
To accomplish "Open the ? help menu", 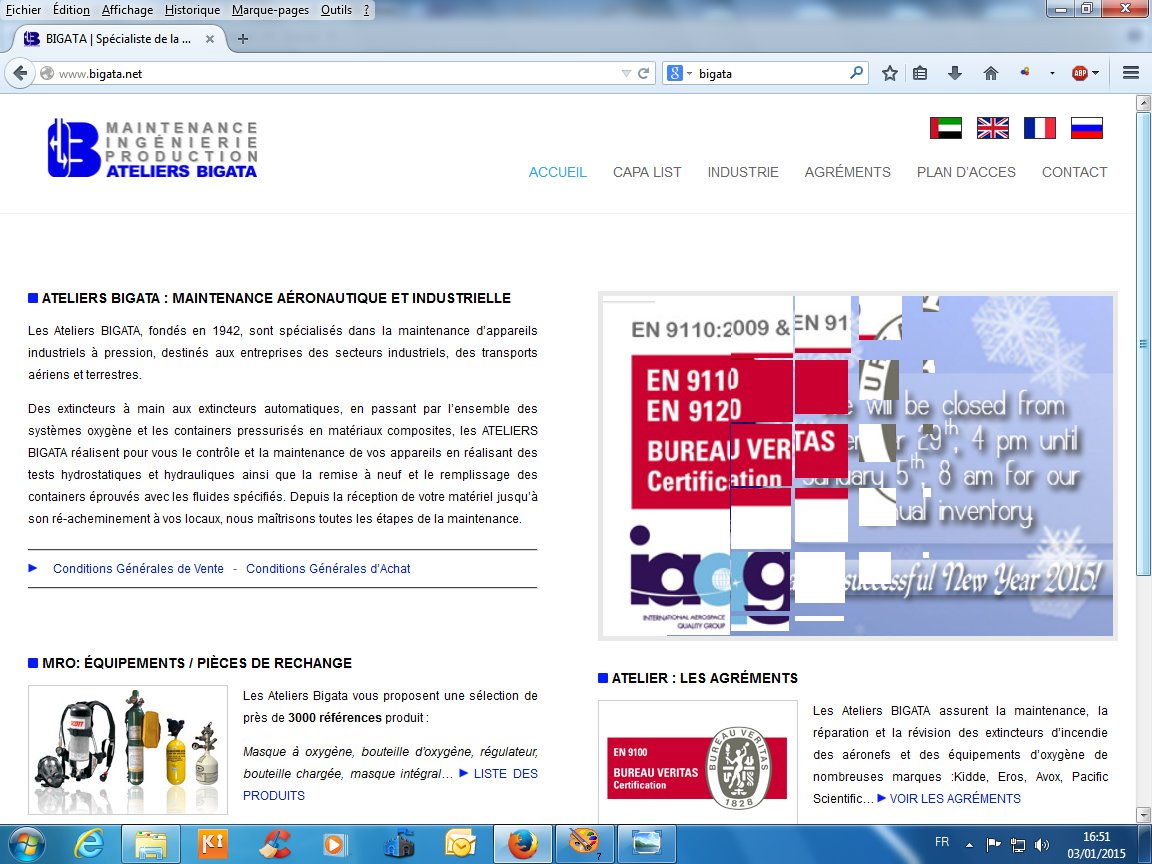I will 367,10.
